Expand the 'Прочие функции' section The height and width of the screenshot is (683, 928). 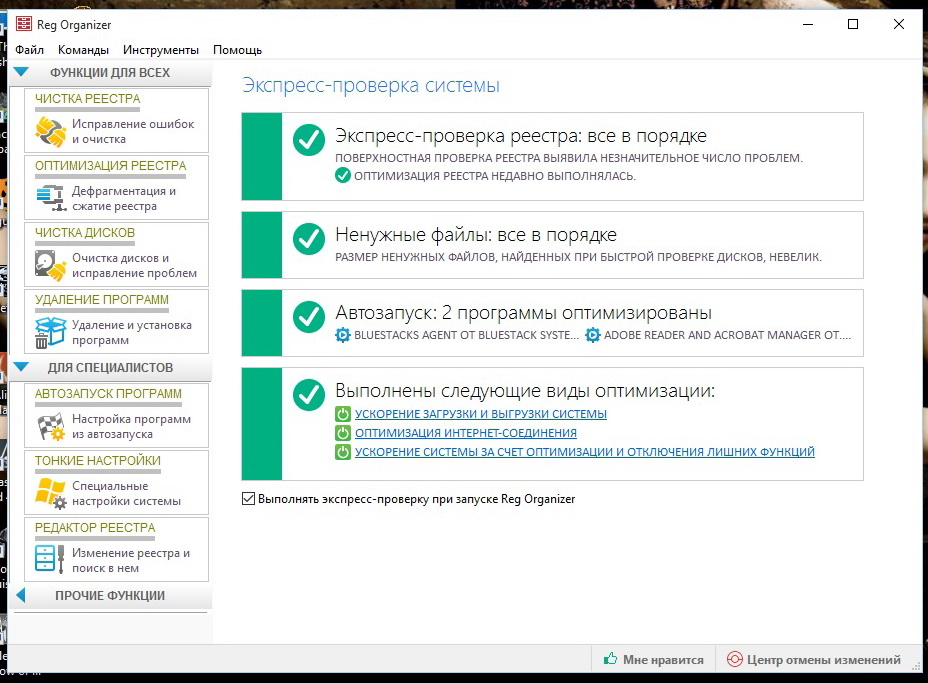[22, 596]
